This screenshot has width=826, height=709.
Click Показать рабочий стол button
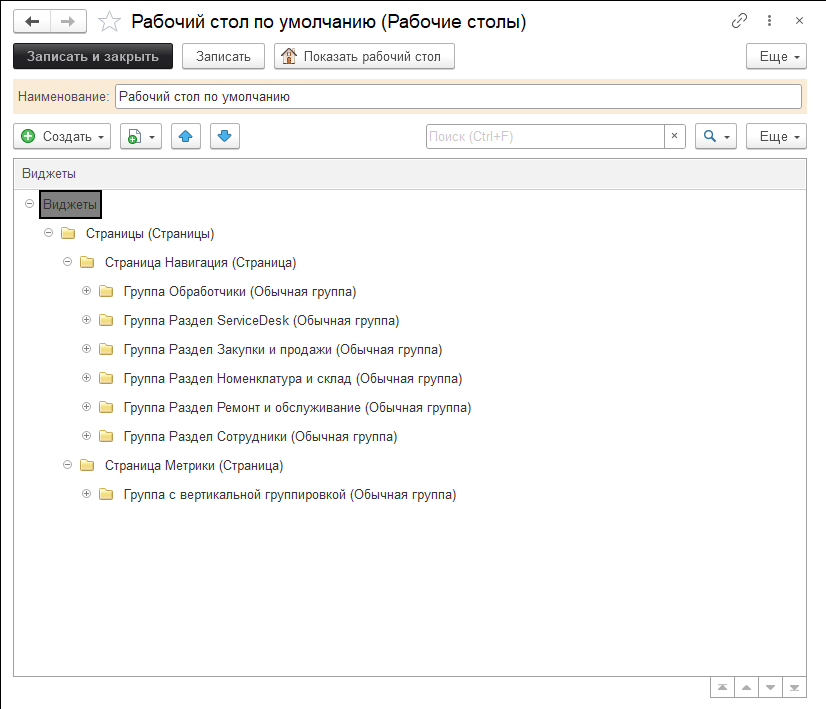click(364, 57)
